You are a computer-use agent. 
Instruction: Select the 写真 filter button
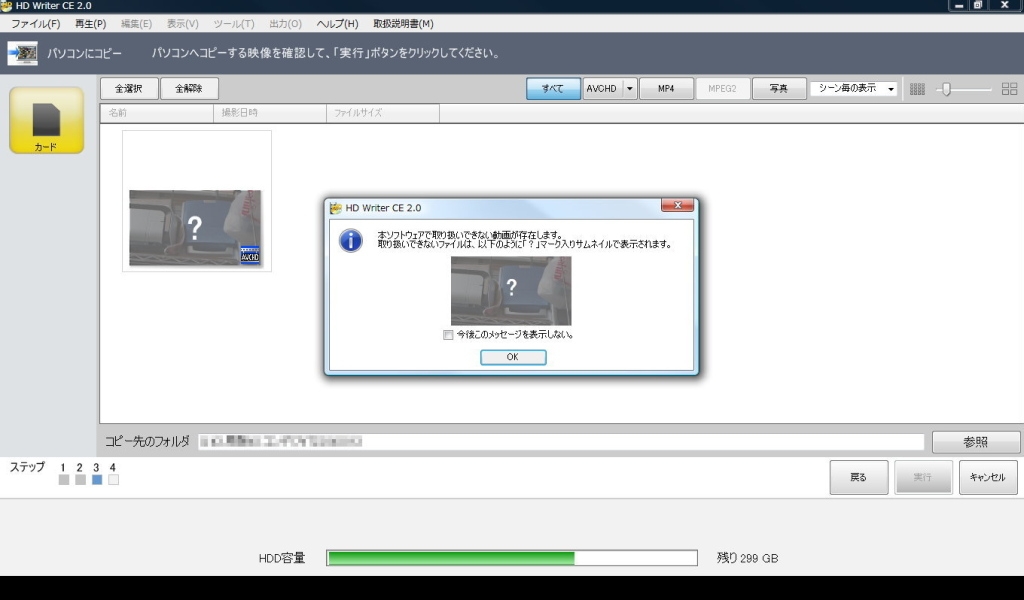tap(778, 89)
